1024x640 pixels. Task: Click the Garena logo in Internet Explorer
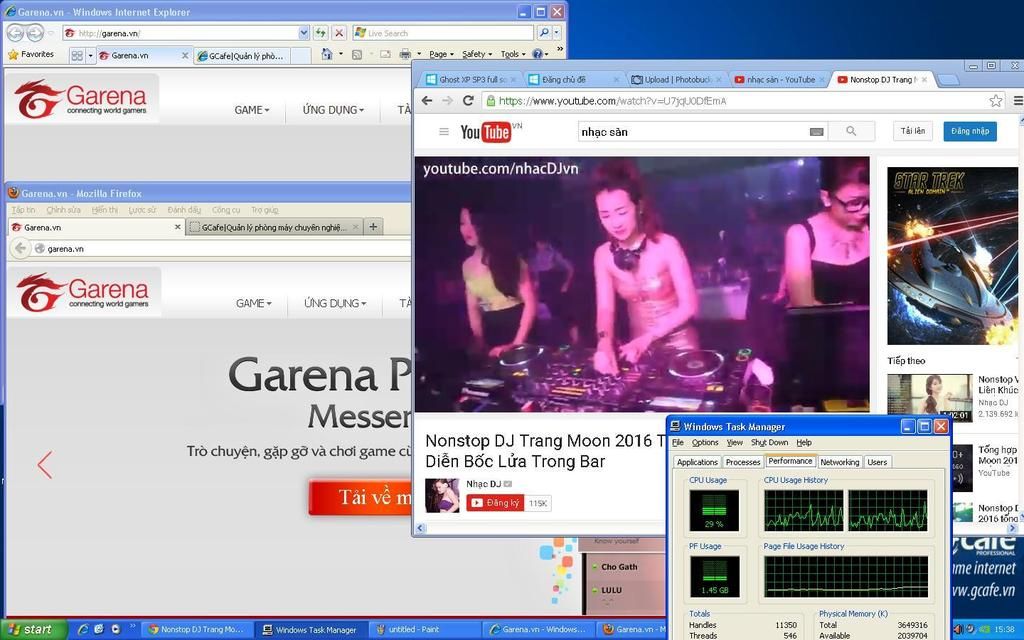point(81,99)
